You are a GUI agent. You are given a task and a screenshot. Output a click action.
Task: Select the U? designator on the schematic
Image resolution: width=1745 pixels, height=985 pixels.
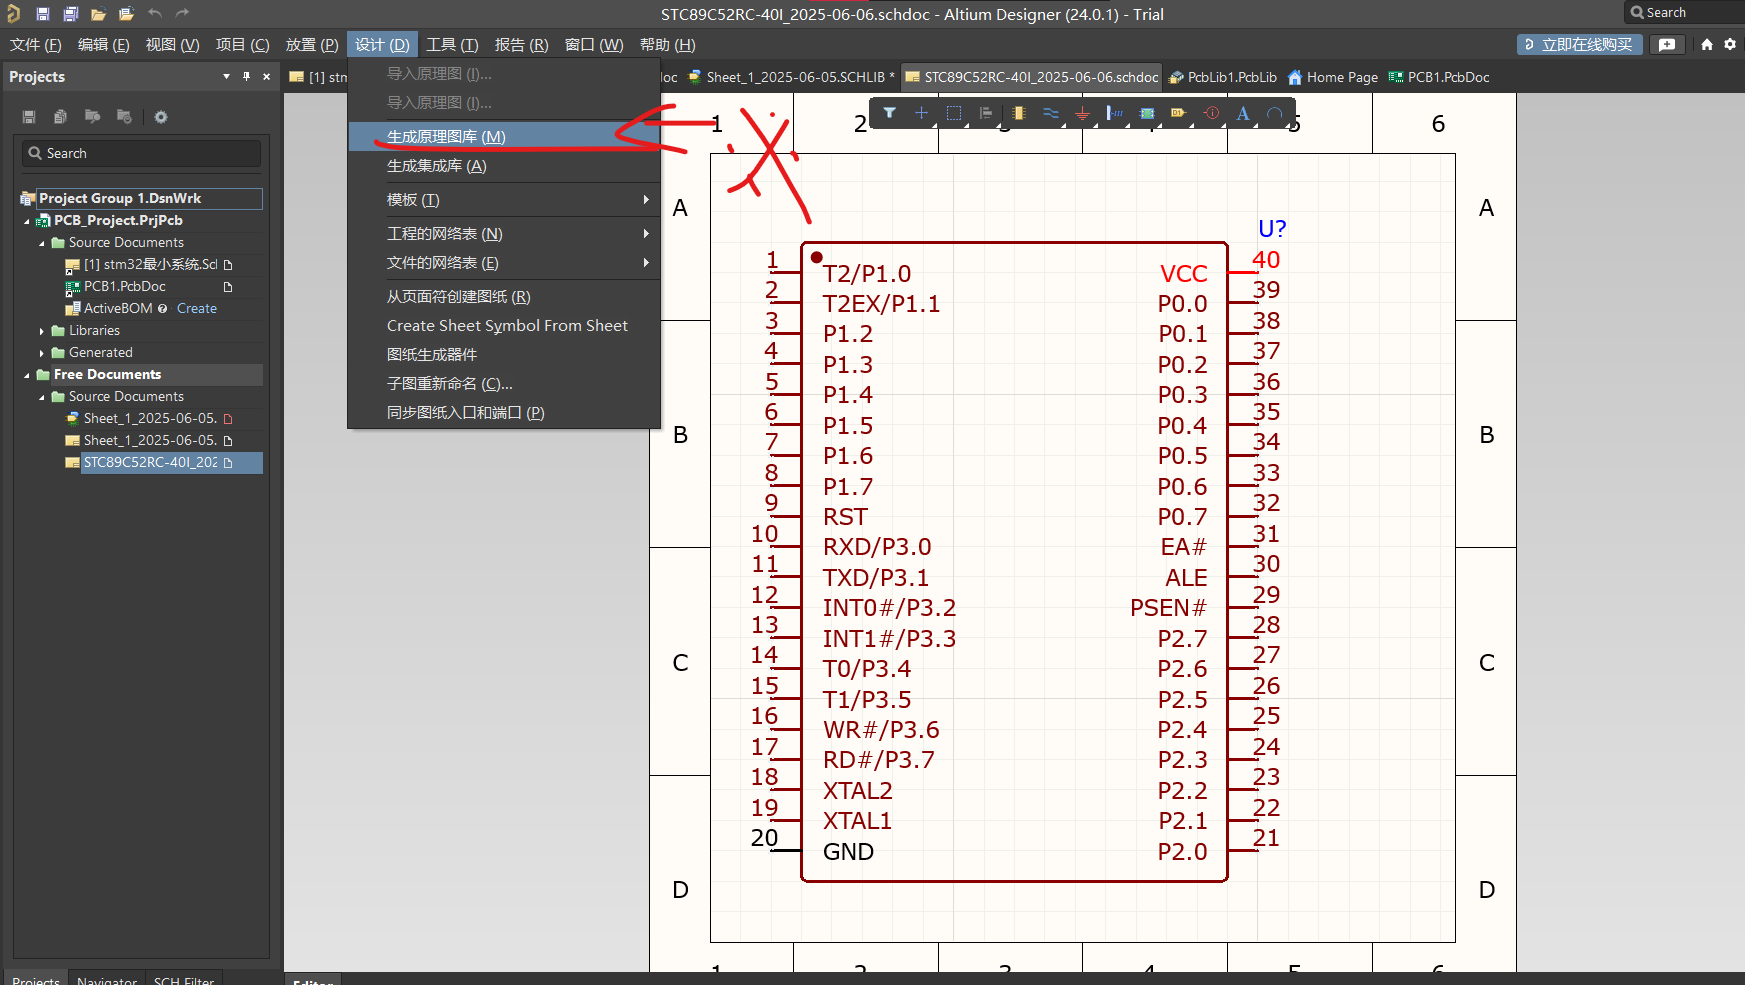[x=1272, y=229]
